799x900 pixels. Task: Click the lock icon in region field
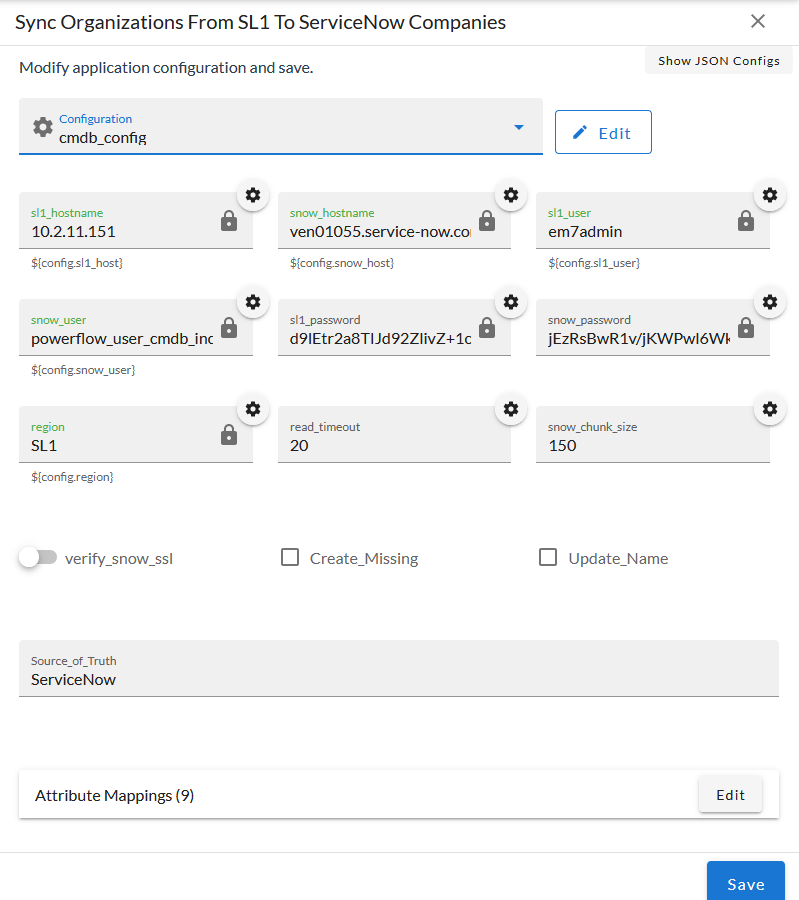228,435
